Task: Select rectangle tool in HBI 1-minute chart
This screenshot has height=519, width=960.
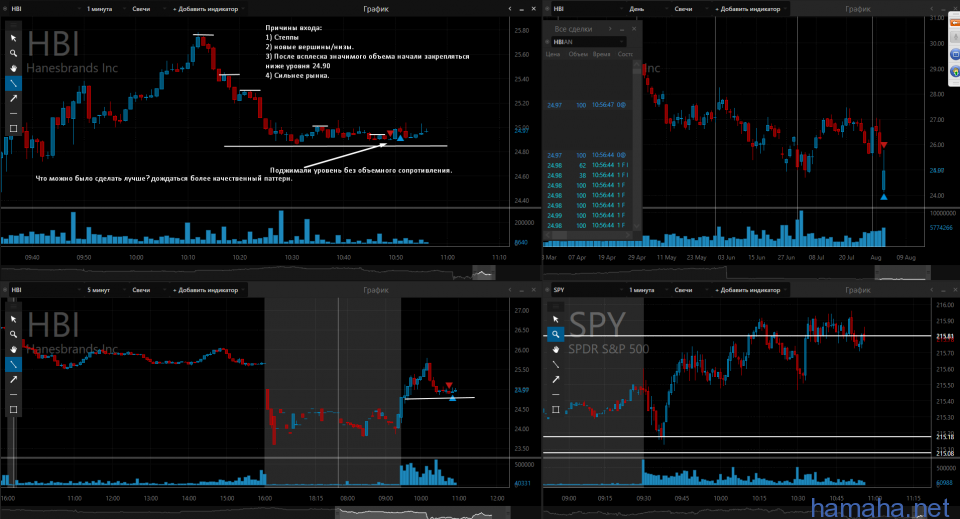Action: [x=13, y=129]
